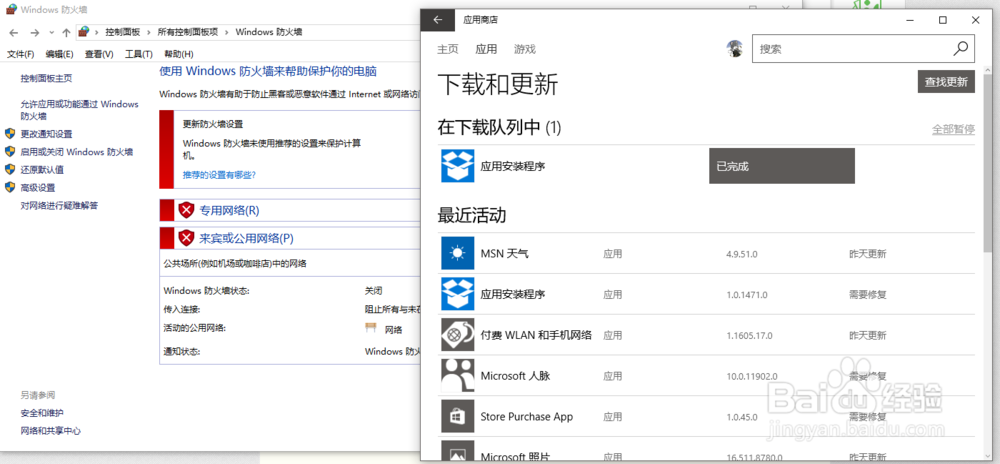Click the Microsoft 人脉 app name

coord(515,376)
